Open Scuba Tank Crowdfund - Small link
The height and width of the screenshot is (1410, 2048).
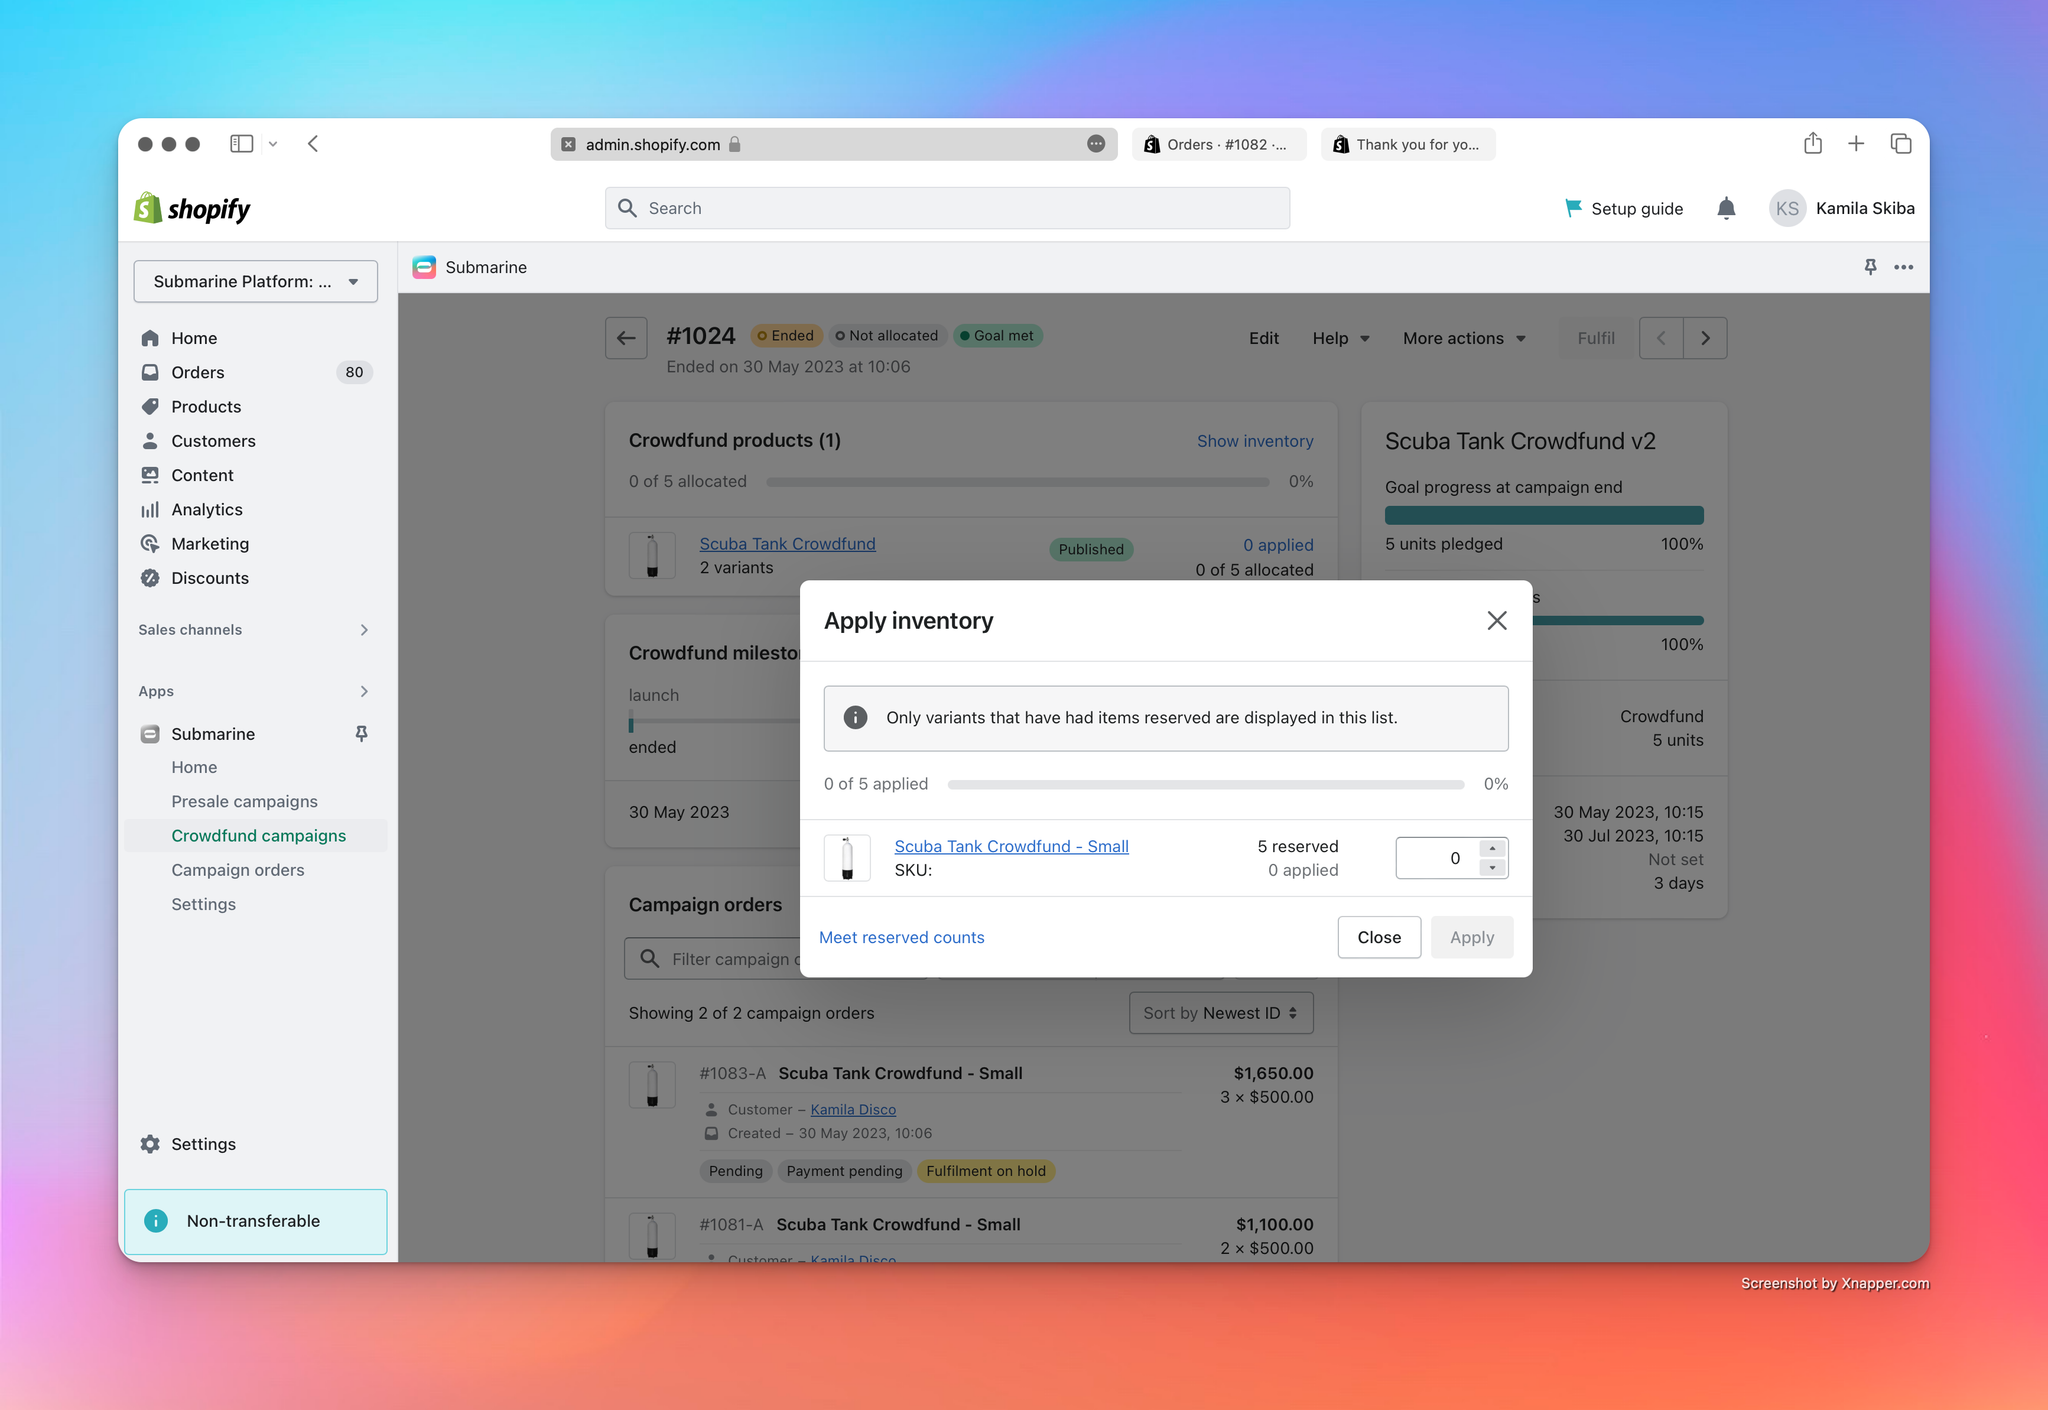[1011, 846]
